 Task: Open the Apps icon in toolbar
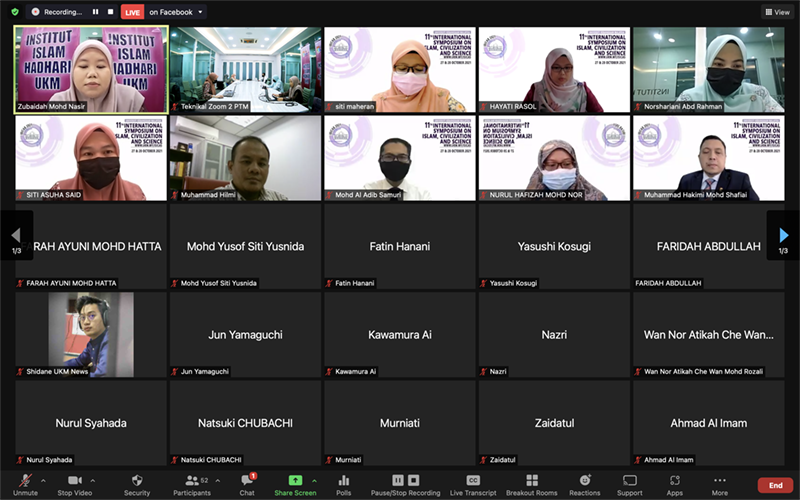tap(675, 481)
